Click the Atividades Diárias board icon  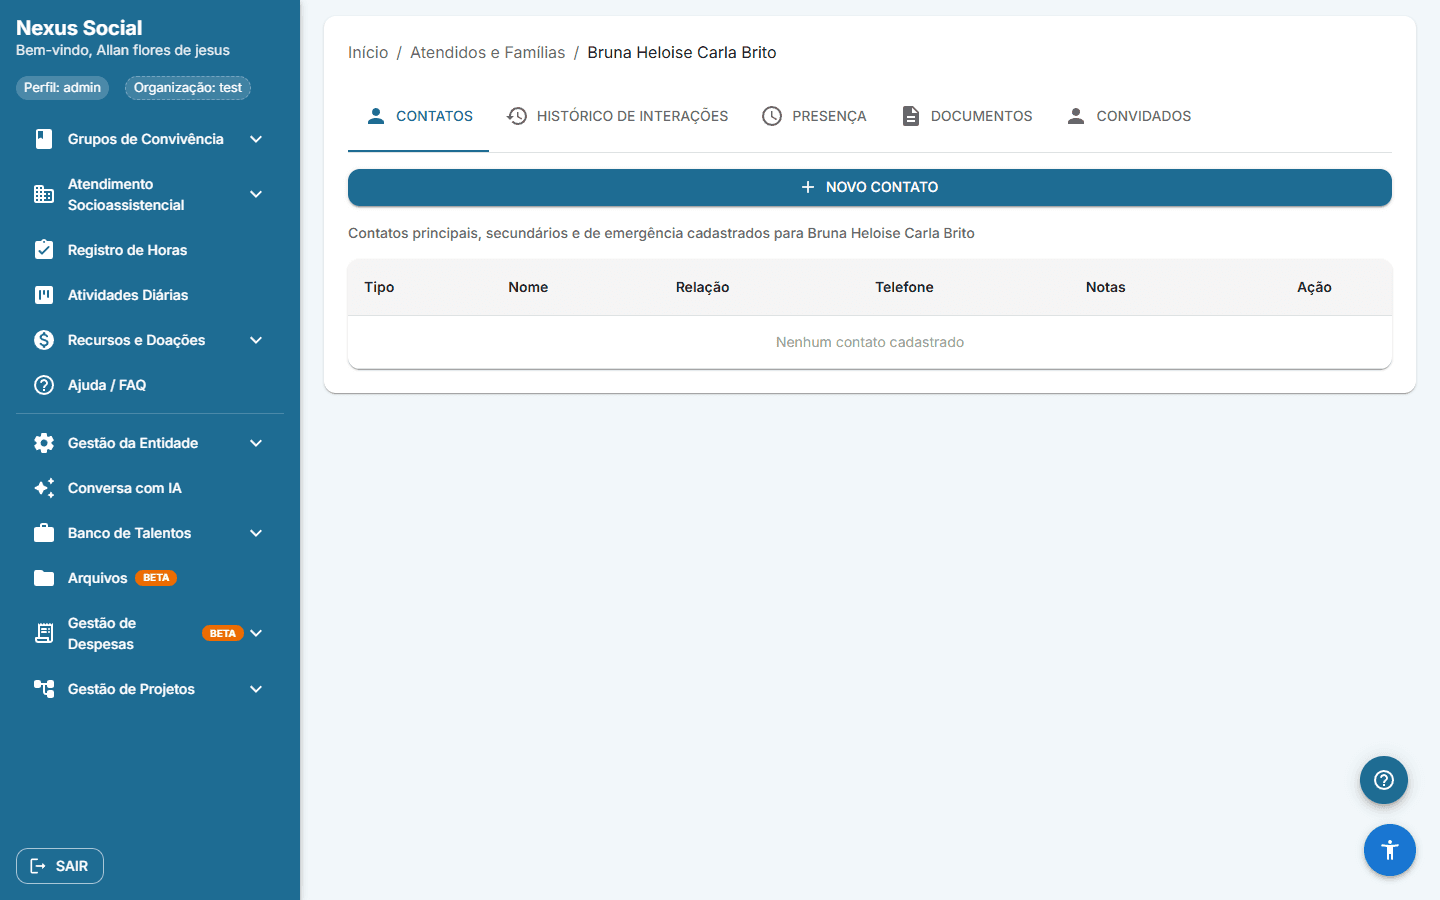(44, 295)
